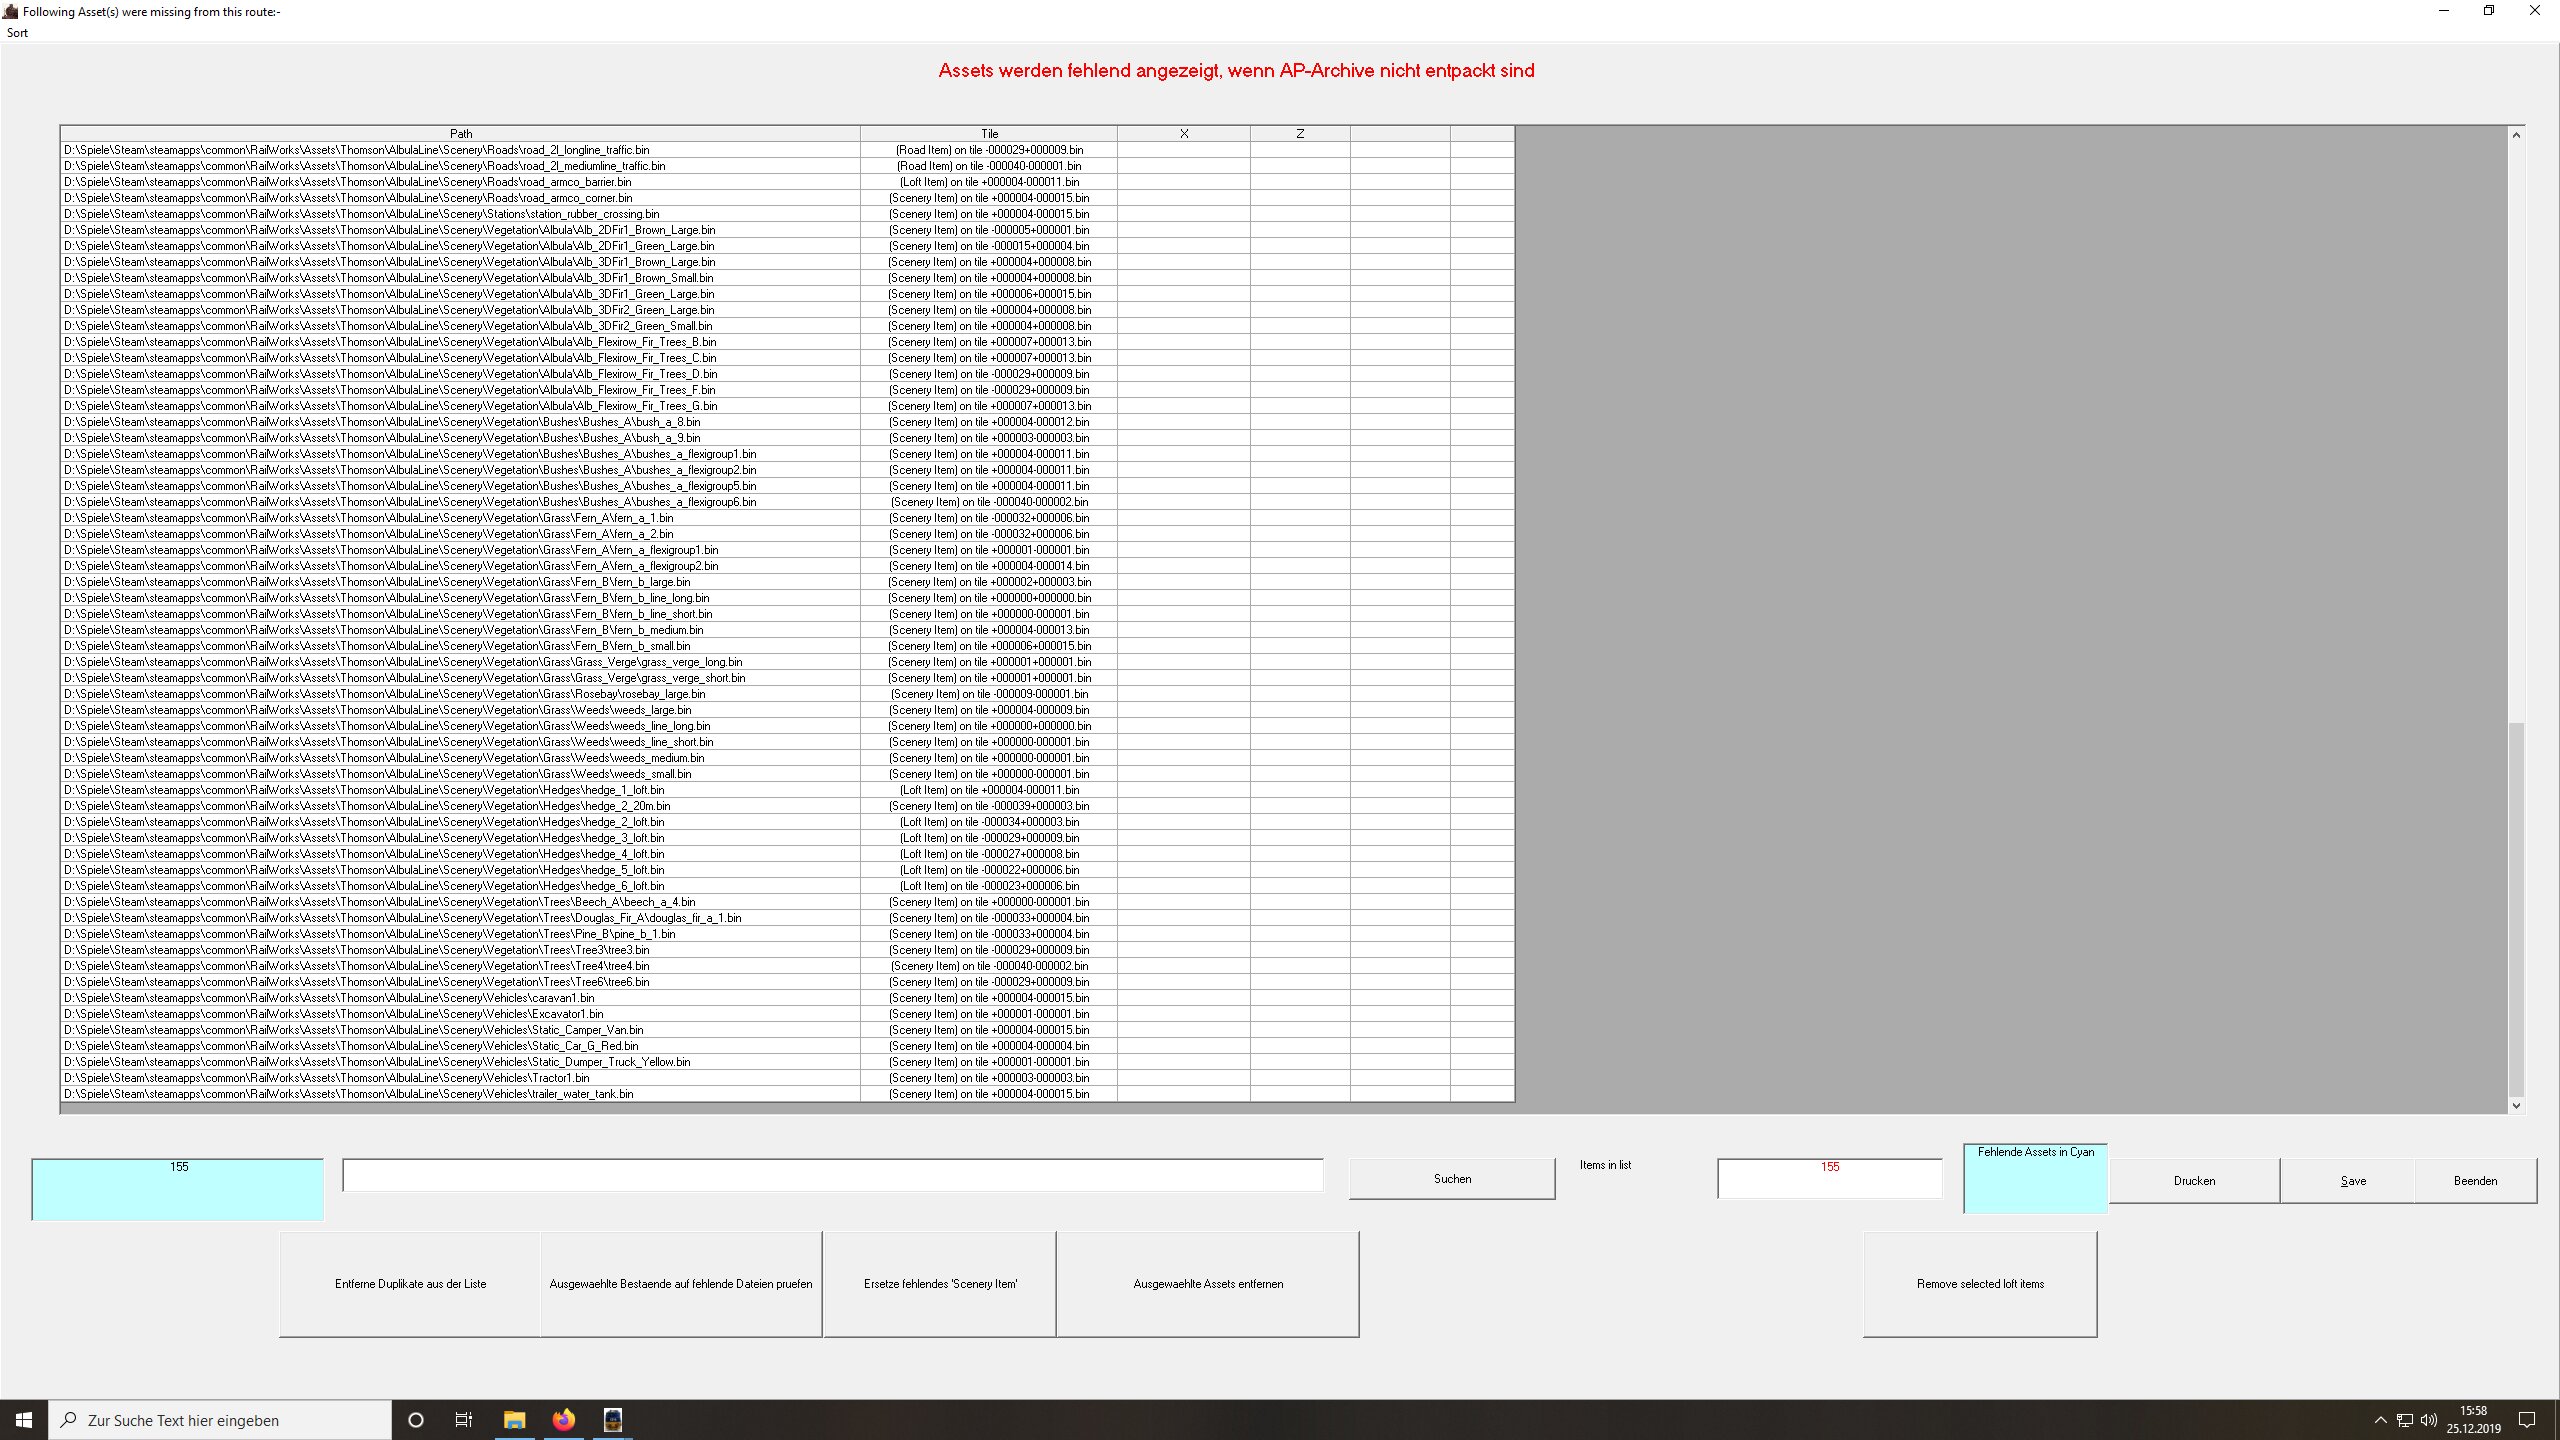This screenshot has width=2560, height=1440.
Task: Open the Sort menu
Action: click(x=17, y=33)
